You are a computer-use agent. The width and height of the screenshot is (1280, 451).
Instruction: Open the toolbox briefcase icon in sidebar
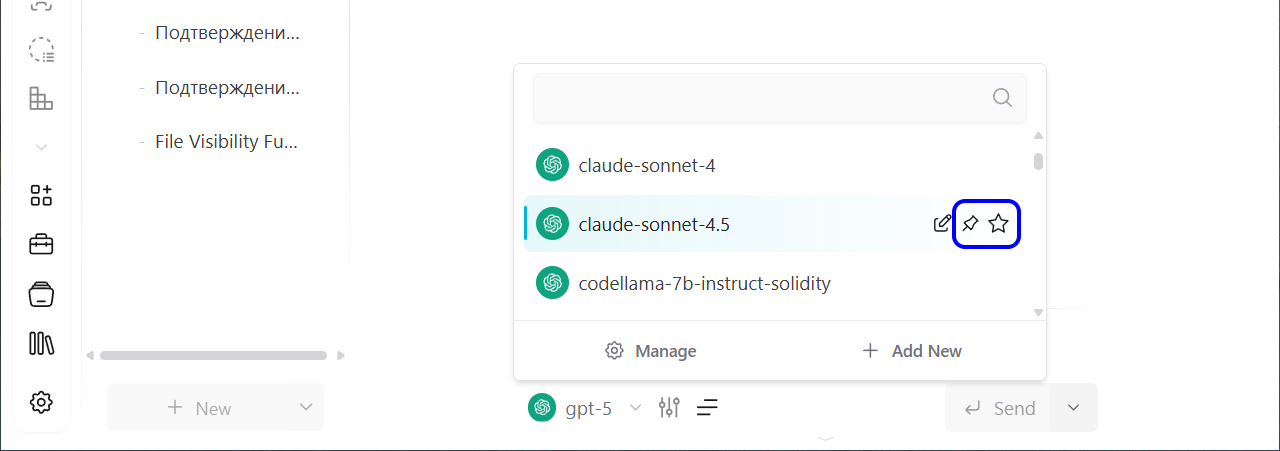point(41,244)
